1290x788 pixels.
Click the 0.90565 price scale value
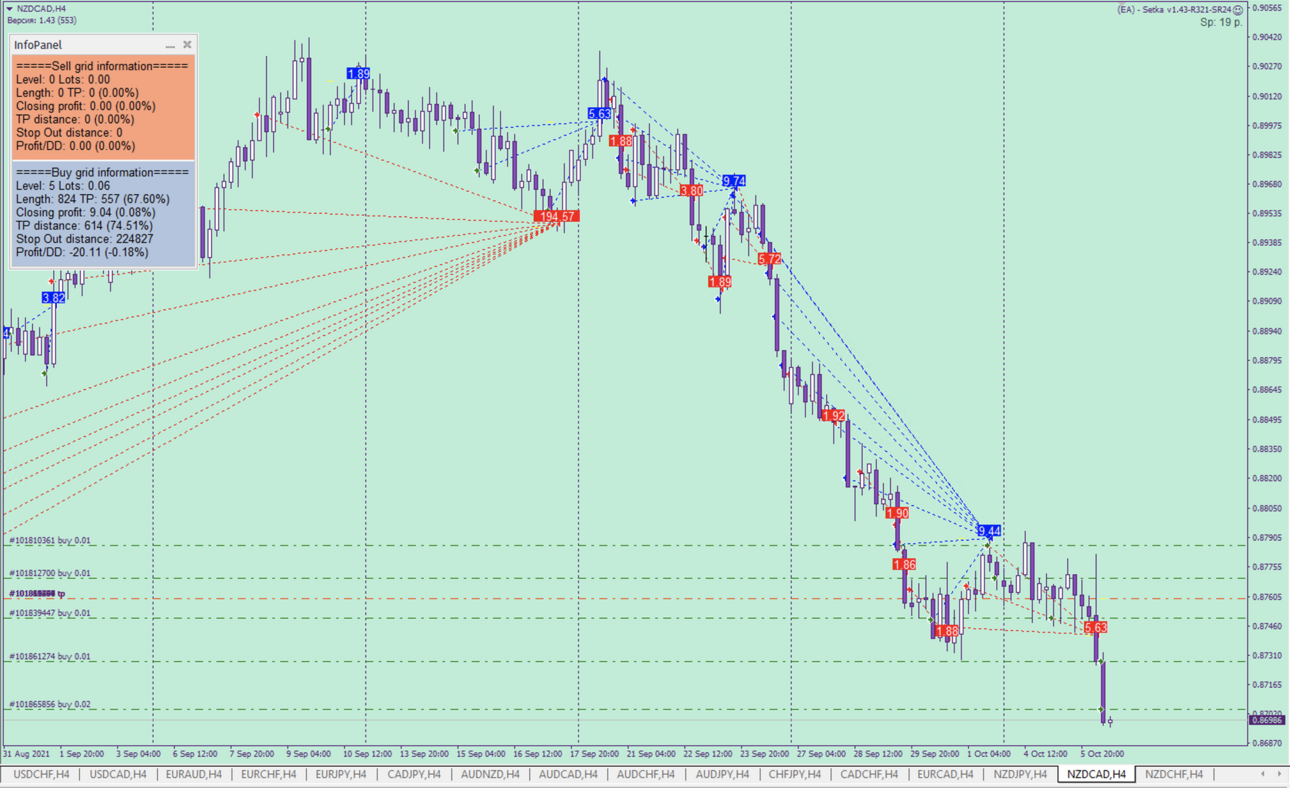[1267, 8]
